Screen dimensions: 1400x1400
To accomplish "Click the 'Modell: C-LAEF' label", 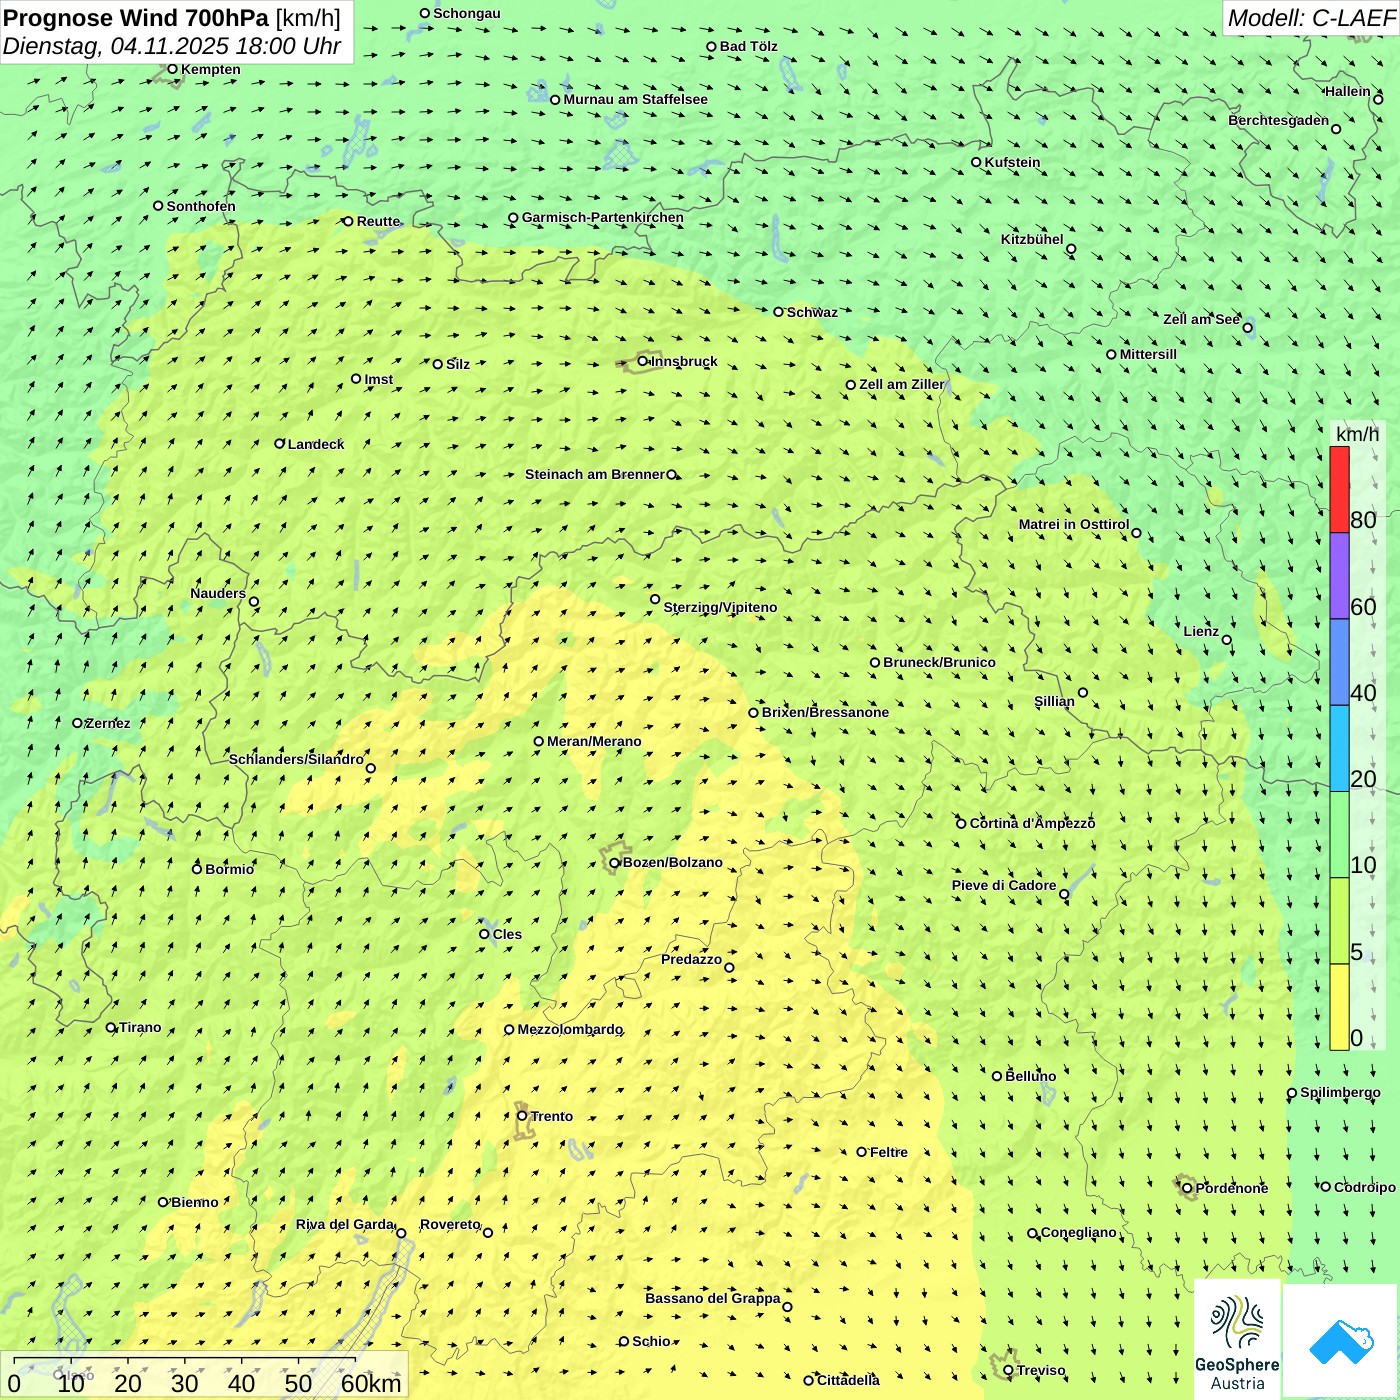I will (x=1310, y=18).
